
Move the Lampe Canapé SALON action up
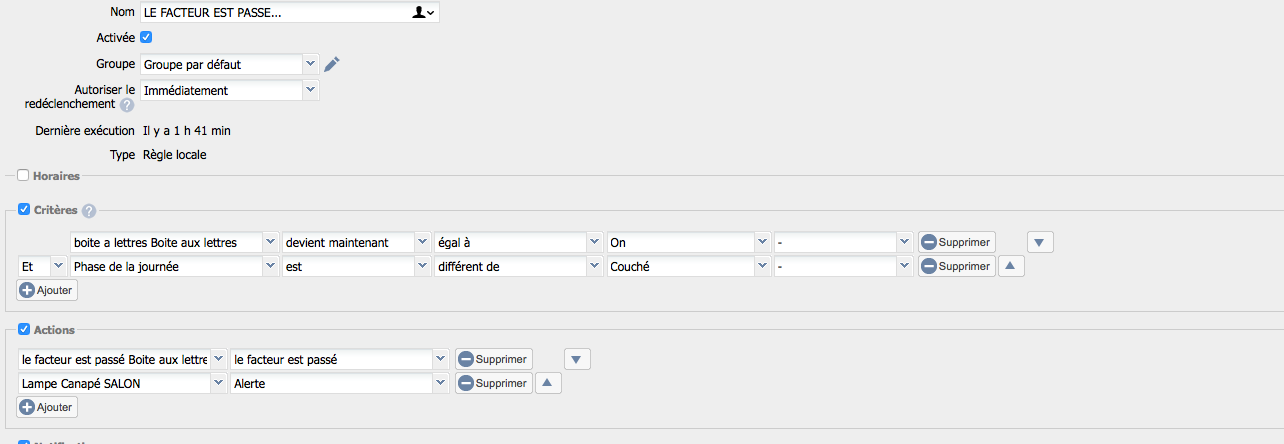549,383
